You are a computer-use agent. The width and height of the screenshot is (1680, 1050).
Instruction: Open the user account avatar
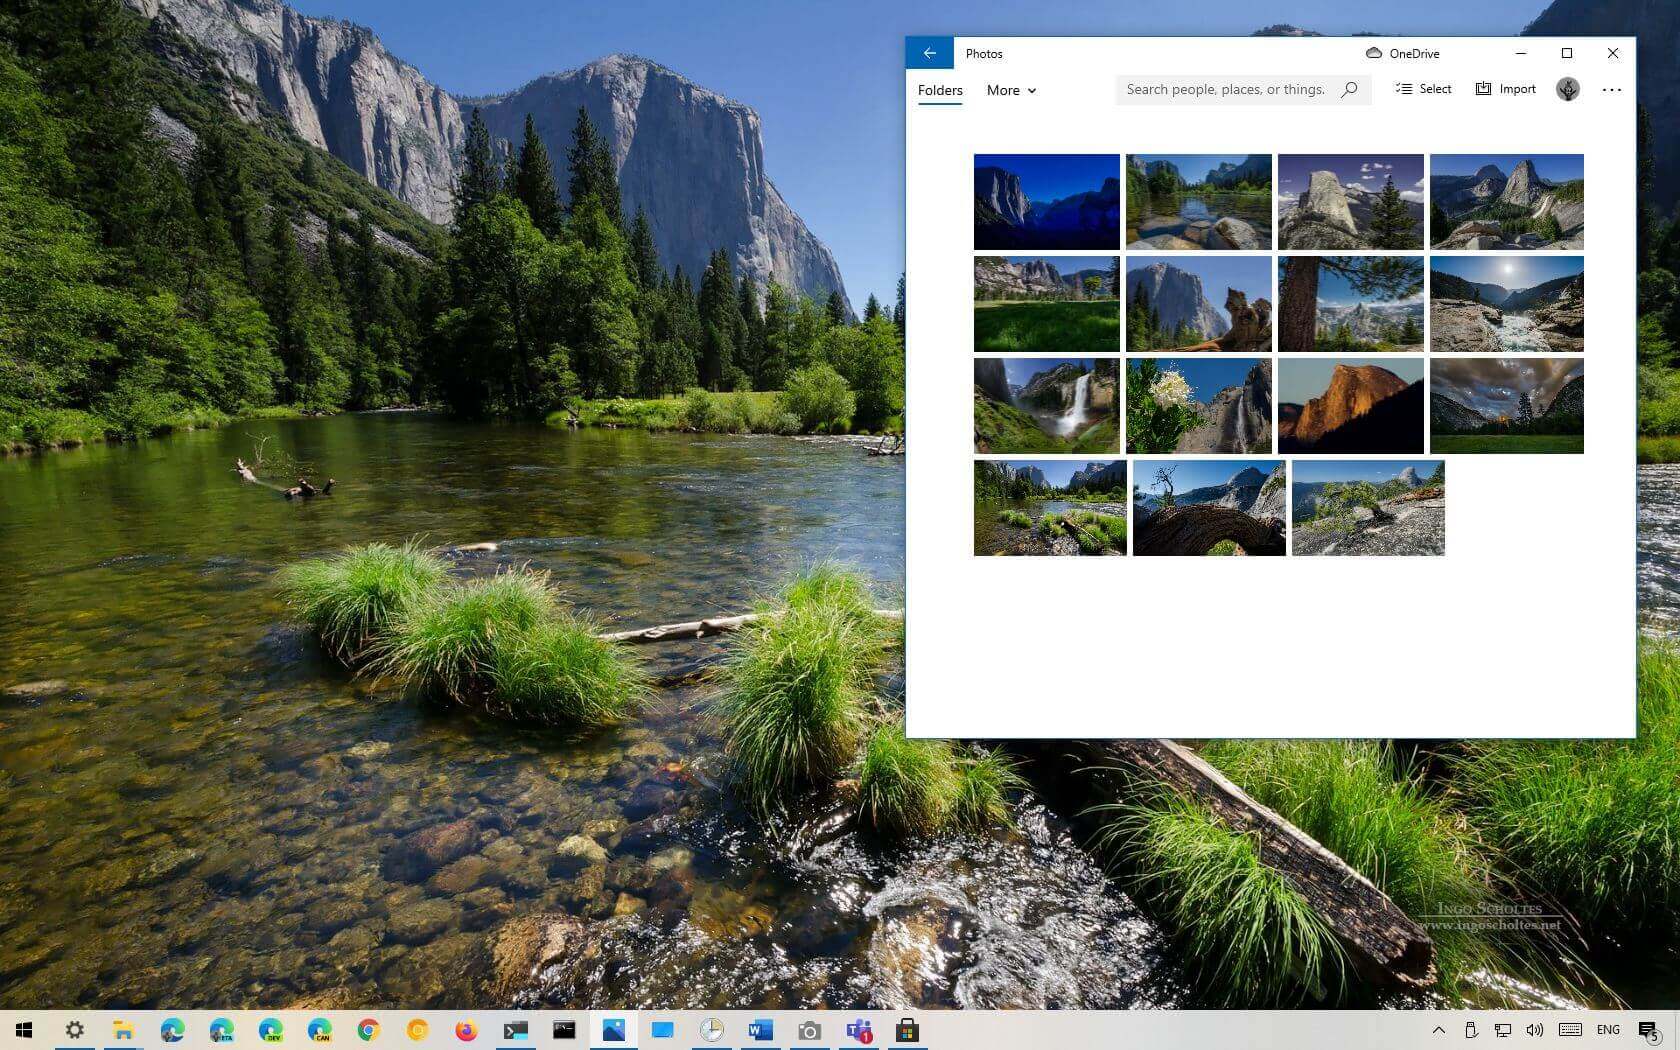1567,89
